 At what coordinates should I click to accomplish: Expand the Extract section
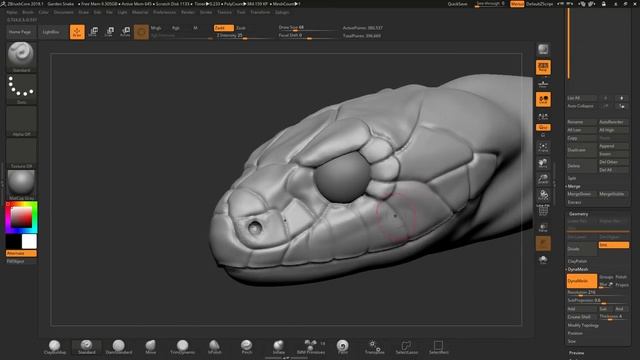coord(574,202)
